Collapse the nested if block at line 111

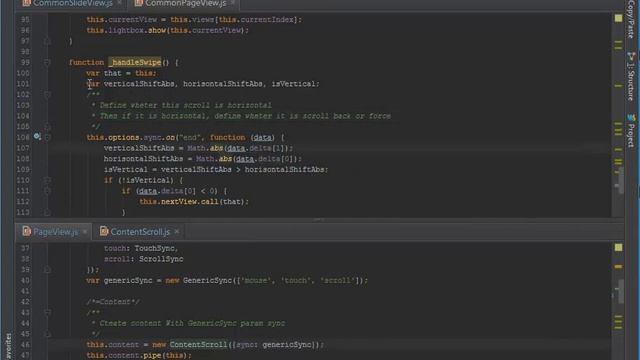click(47, 191)
